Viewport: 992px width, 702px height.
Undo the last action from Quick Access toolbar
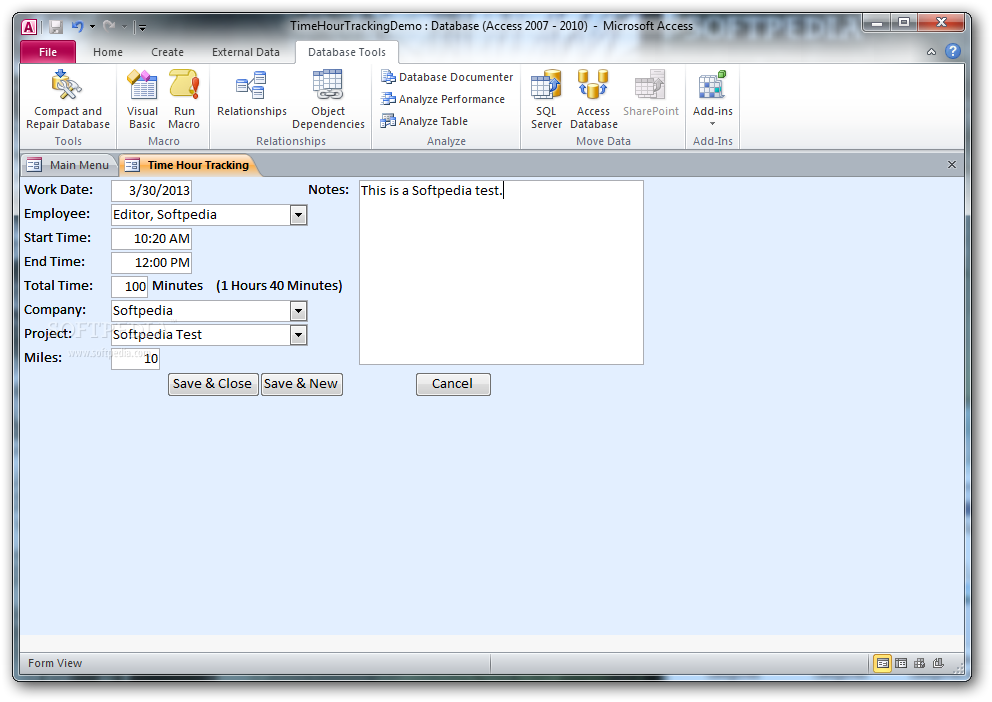click(77, 27)
